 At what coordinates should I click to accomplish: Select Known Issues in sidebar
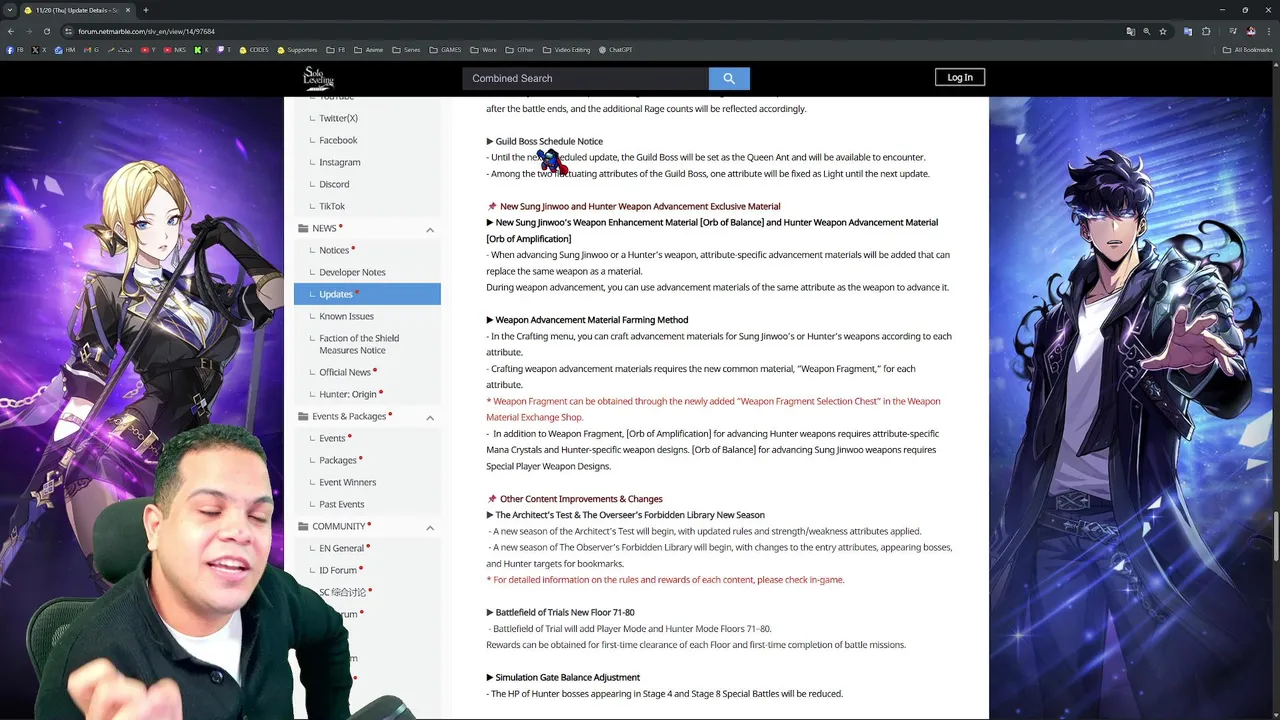(x=346, y=316)
